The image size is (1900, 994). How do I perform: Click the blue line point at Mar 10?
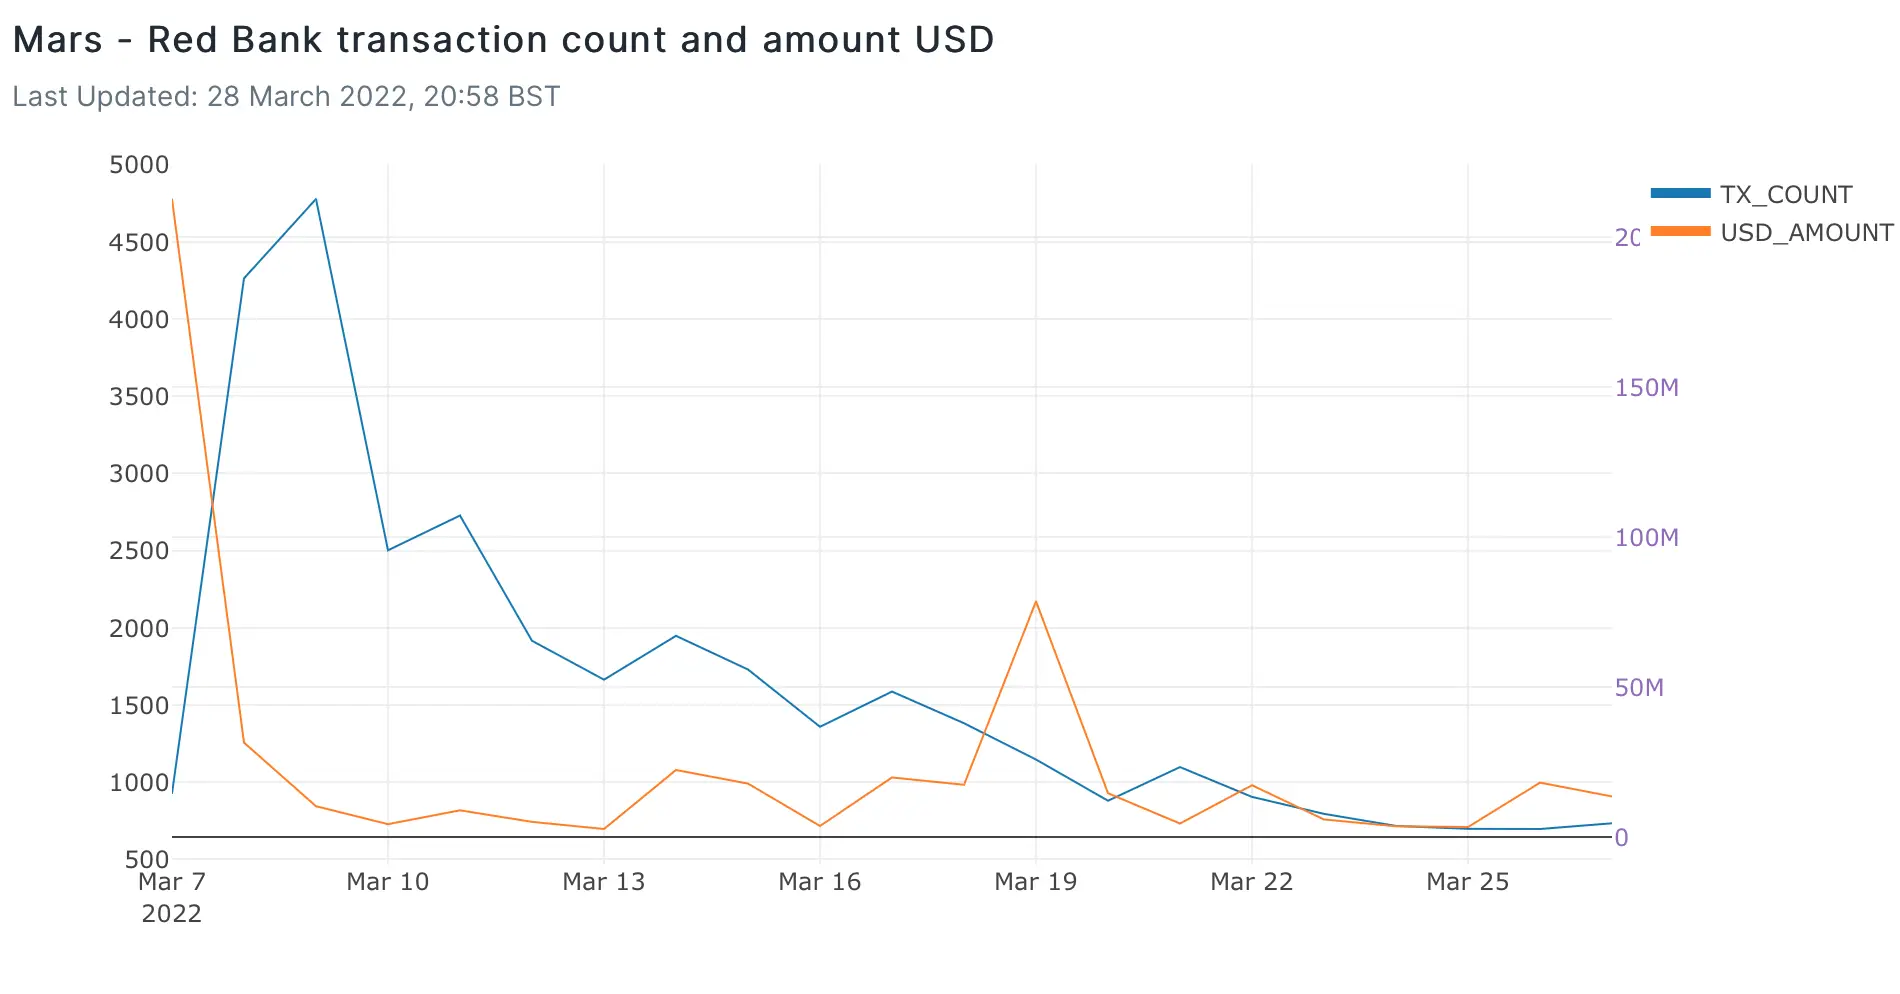click(388, 550)
